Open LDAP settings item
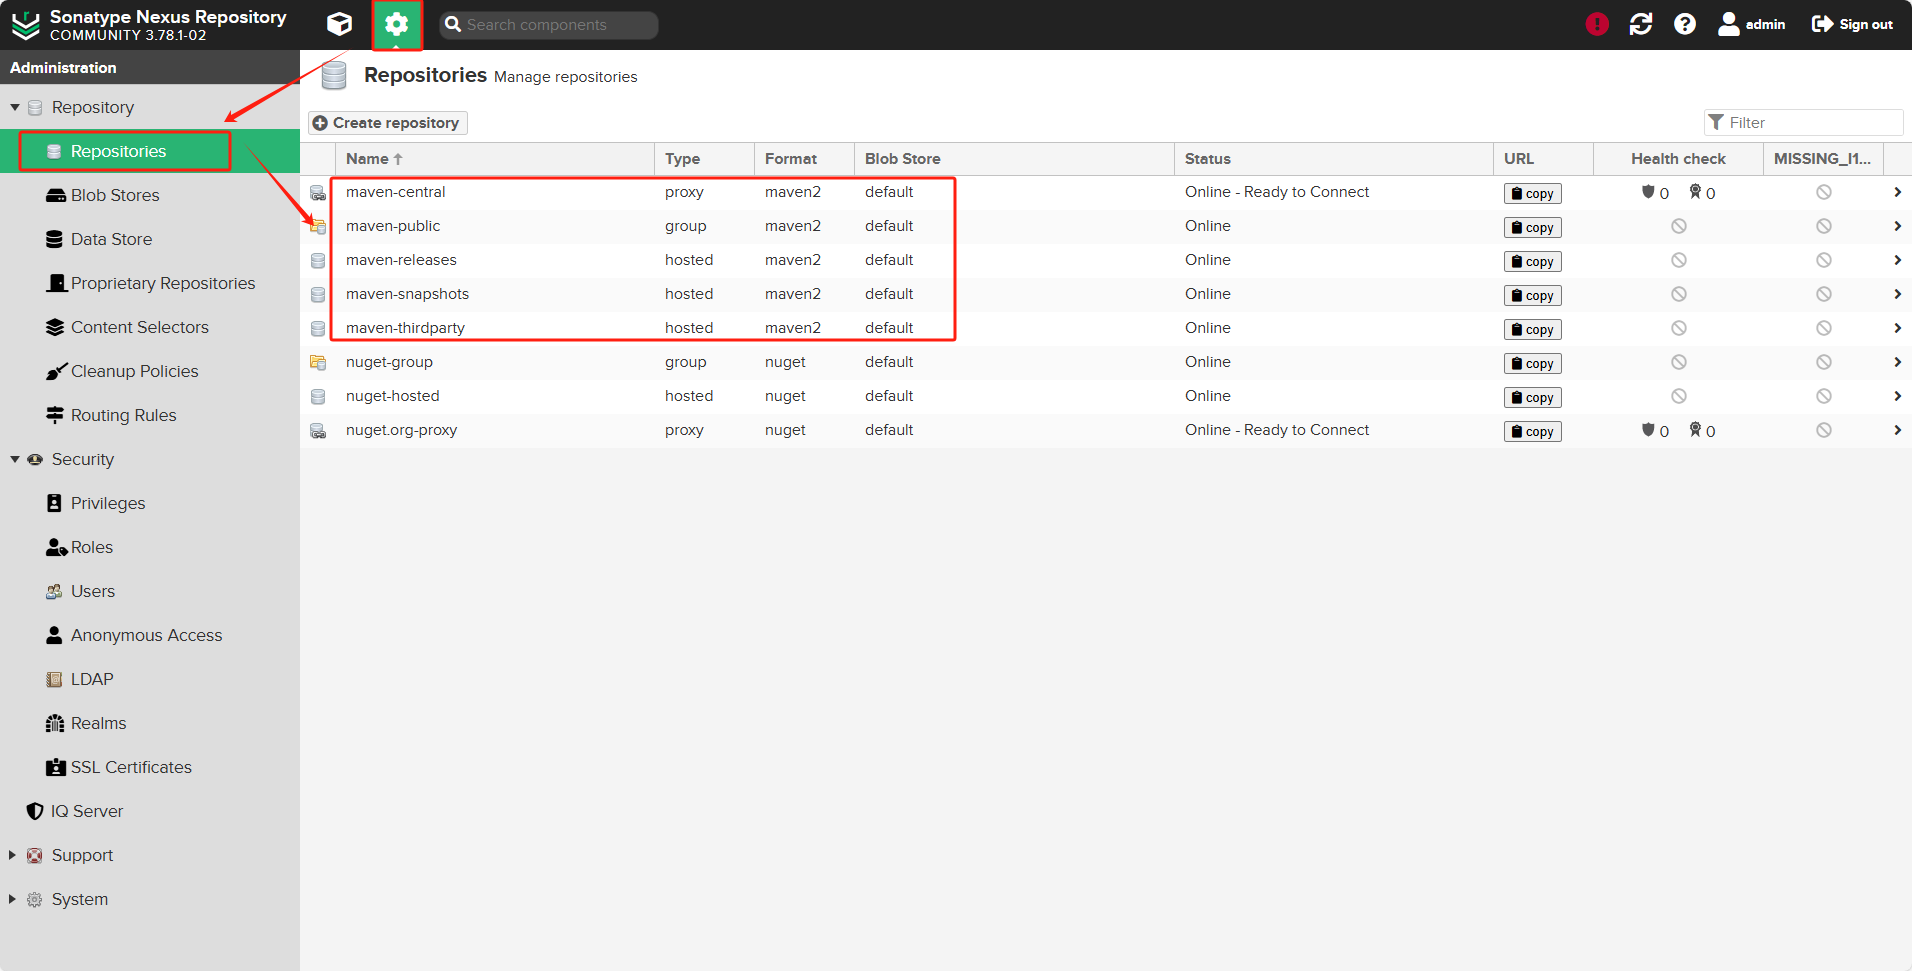The width and height of the screenshot is (1912, 971). coord(150,679)
